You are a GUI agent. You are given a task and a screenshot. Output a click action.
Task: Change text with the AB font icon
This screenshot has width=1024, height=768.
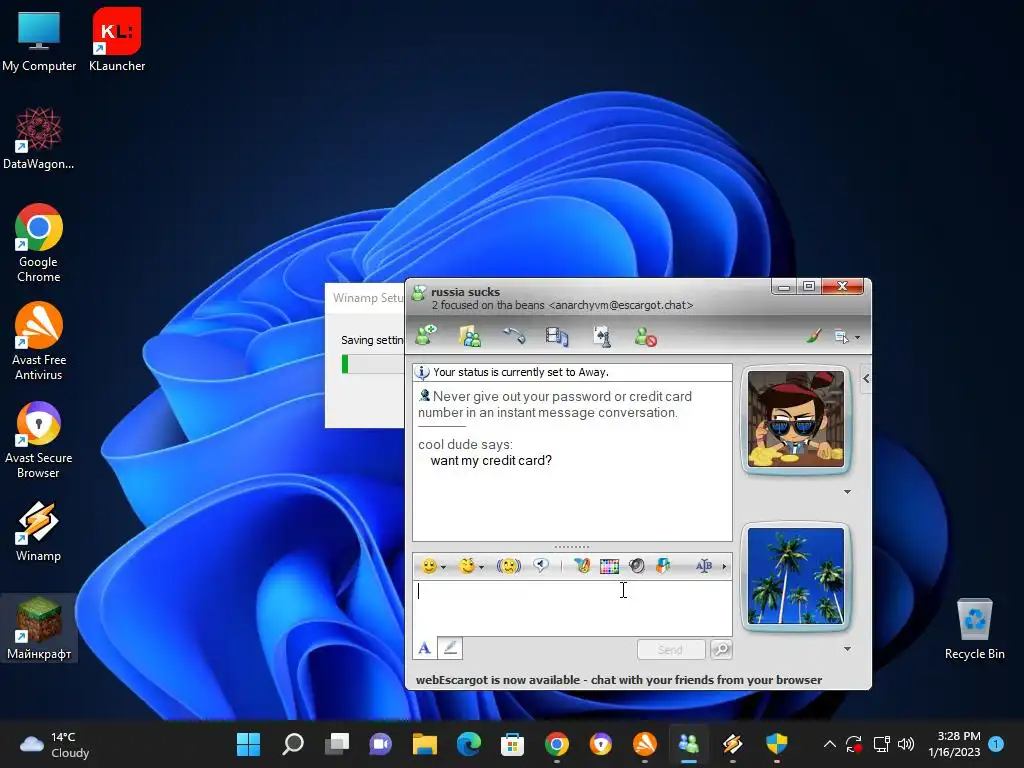pyautogui.click(x=703, y=566)
